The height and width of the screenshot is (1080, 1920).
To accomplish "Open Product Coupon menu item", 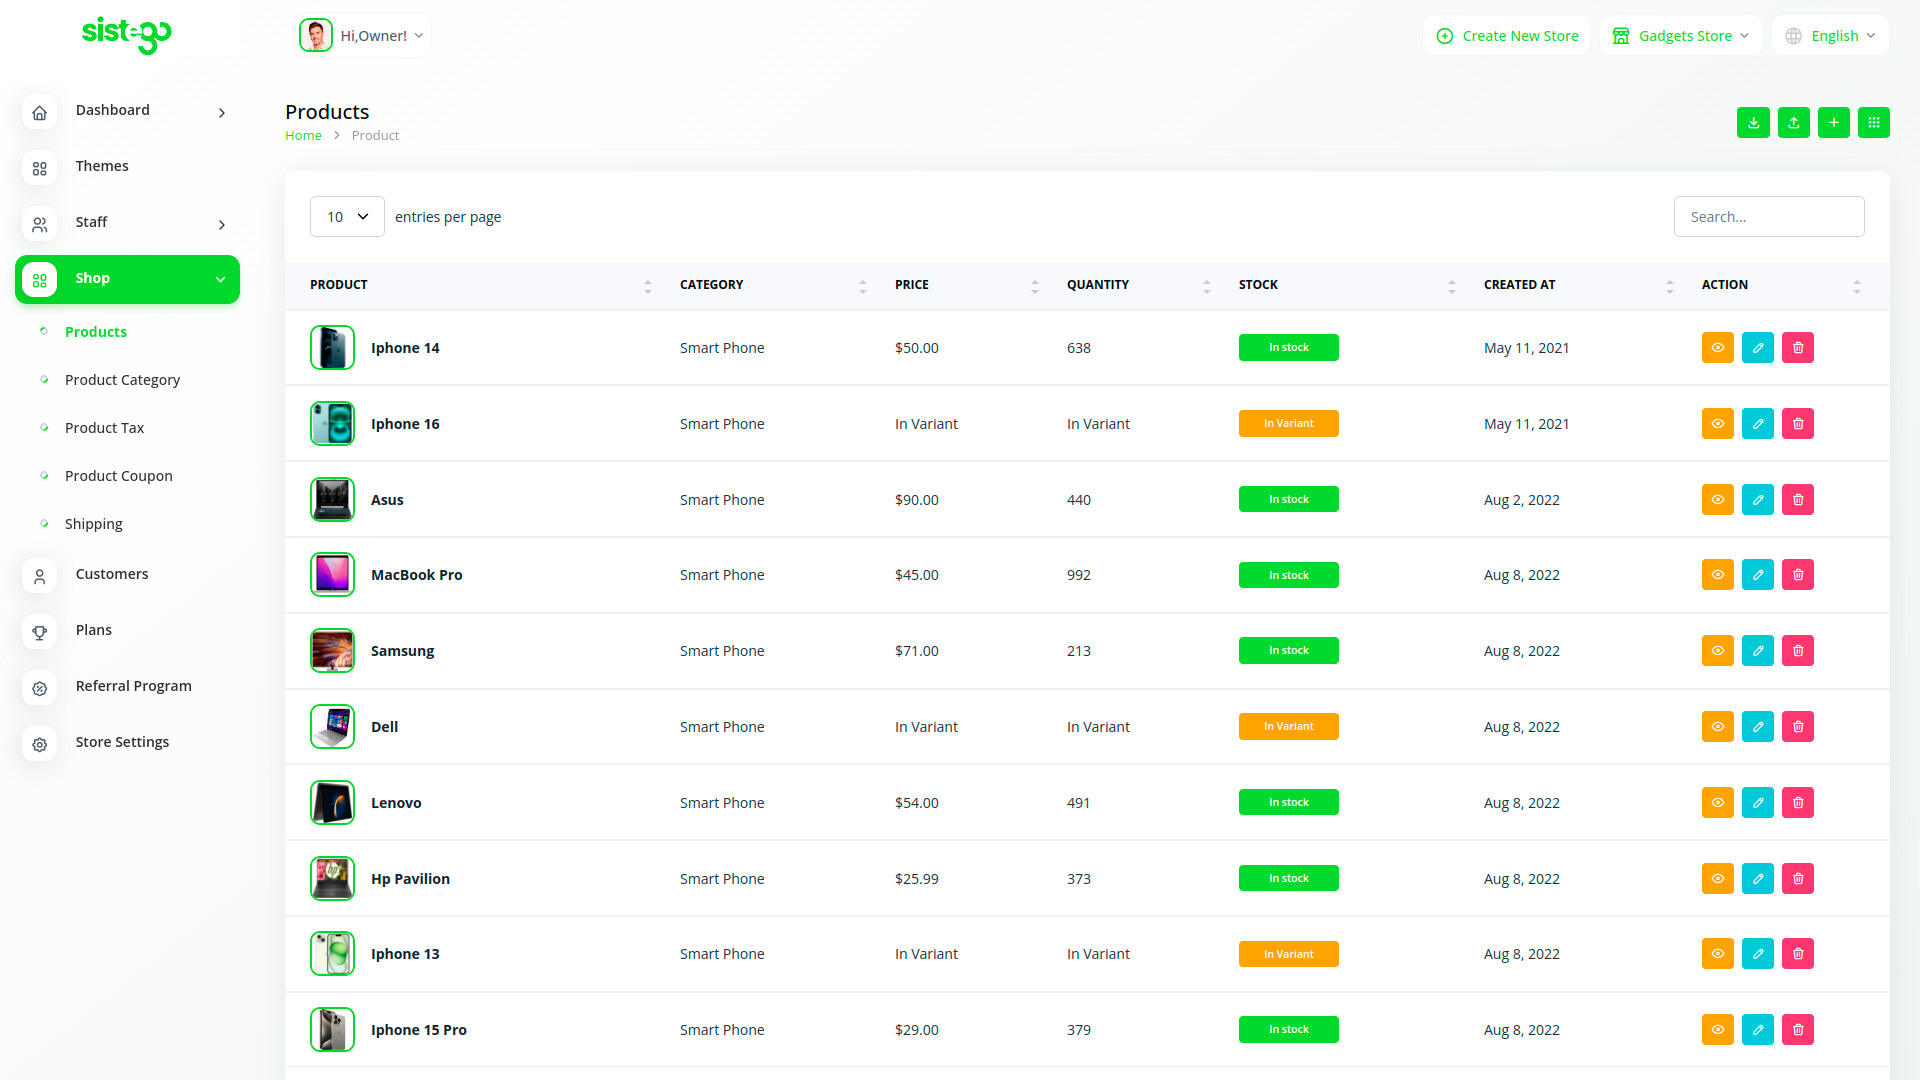I will click(x=118, y=476).
